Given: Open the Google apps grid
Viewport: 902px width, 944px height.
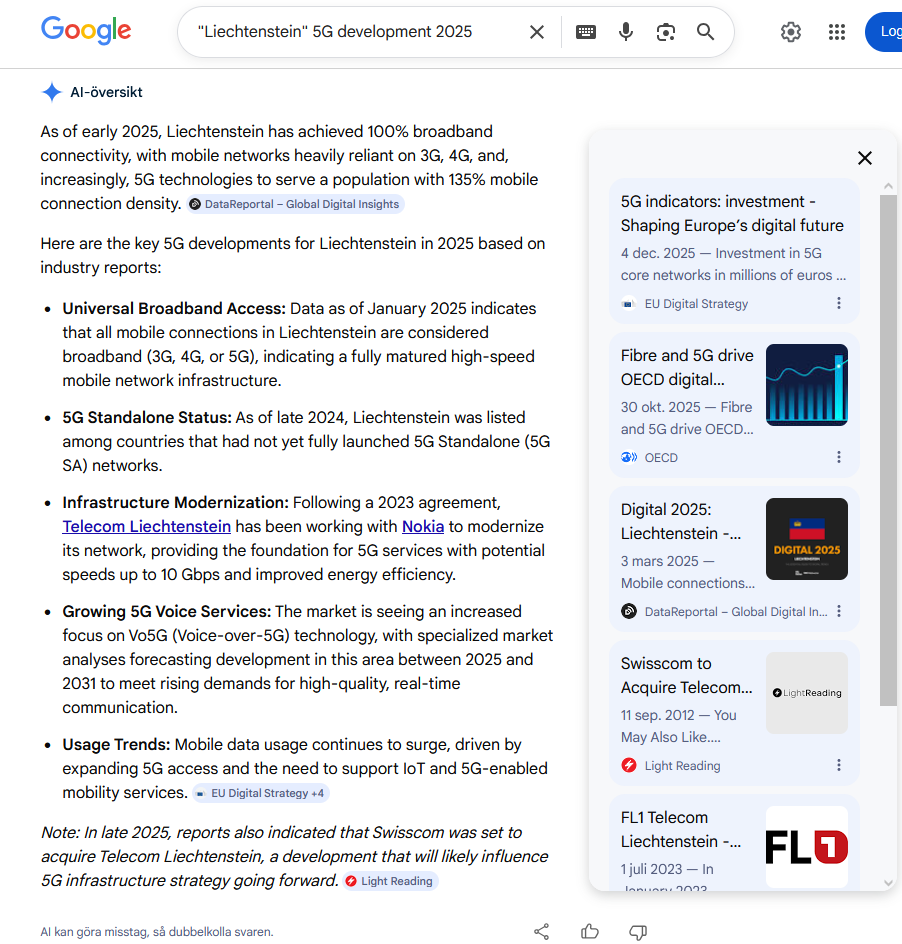Looking at the screenshot, I should click(836, 32).
